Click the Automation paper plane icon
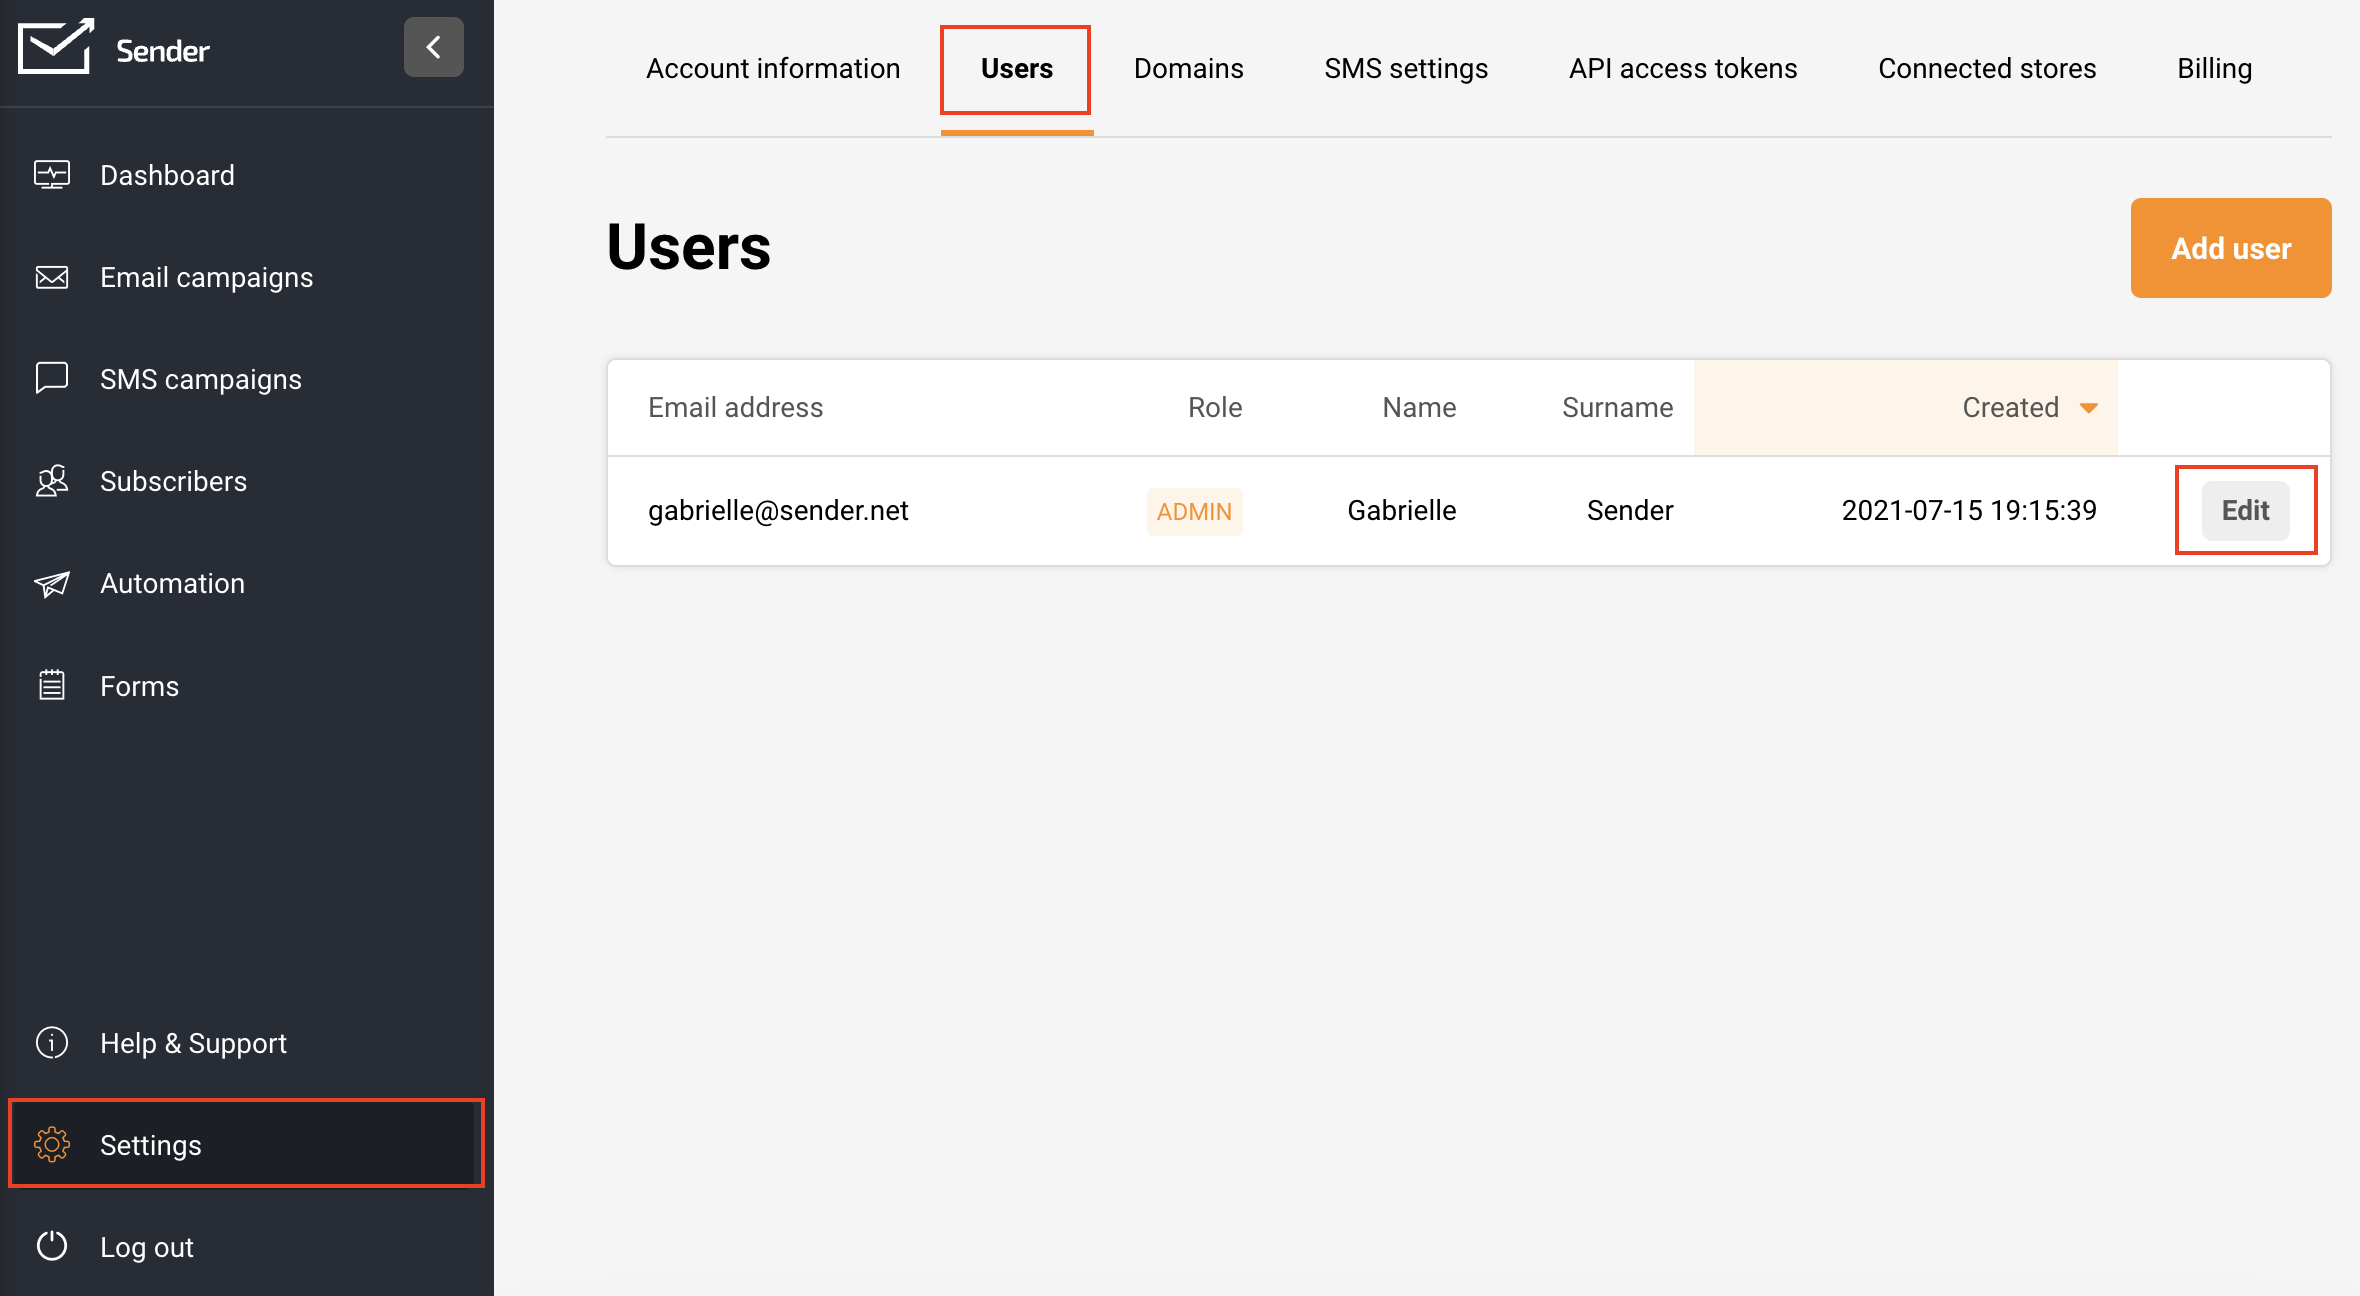Image resolution: width=2360 pixels, height=1296 pixels. (52, 583)
